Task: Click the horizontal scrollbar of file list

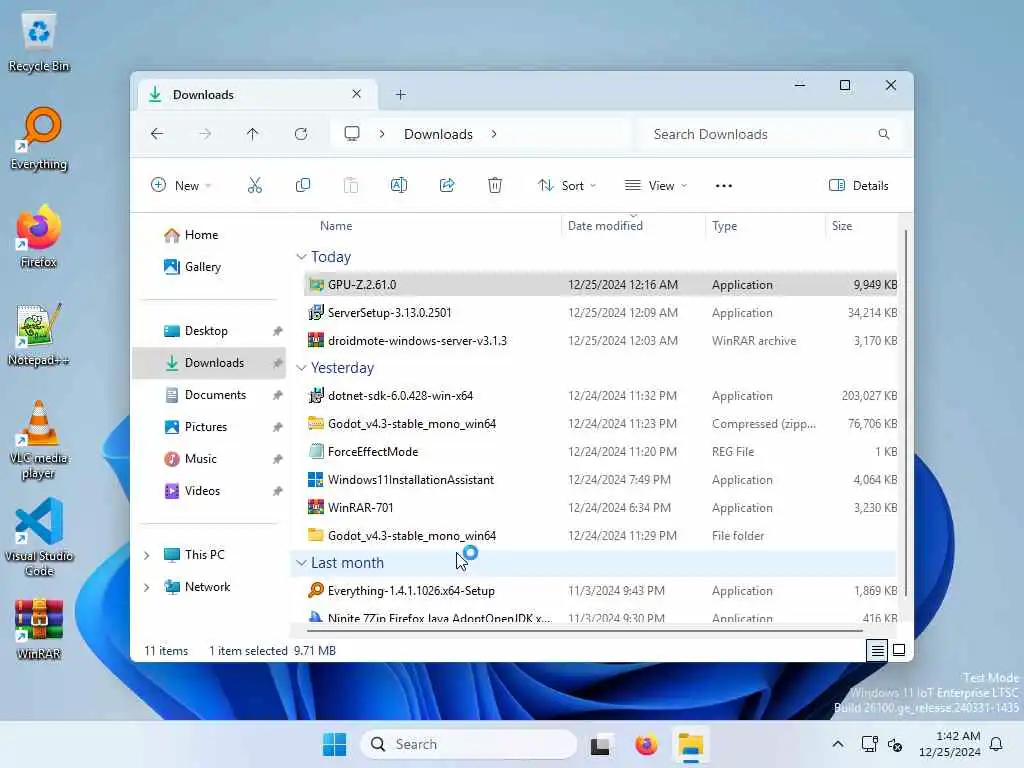Action: [x=584, y=631]
